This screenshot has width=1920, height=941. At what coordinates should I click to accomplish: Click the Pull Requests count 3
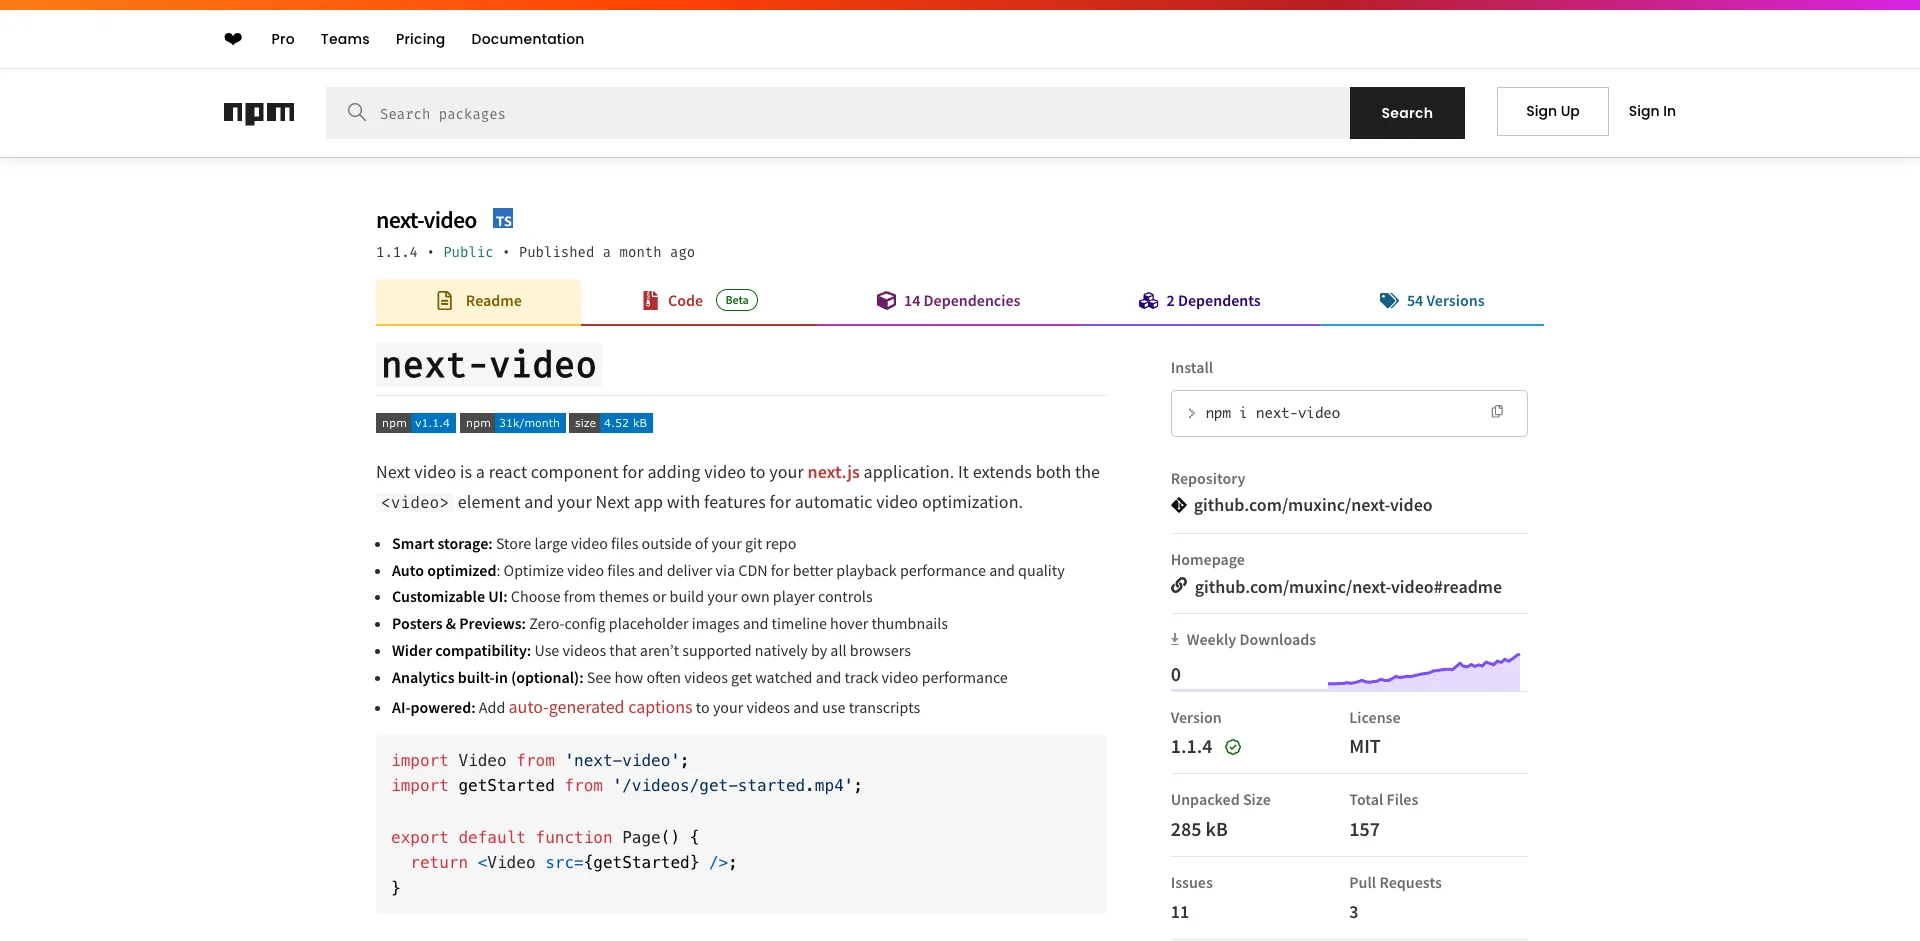coord(1354,912)
